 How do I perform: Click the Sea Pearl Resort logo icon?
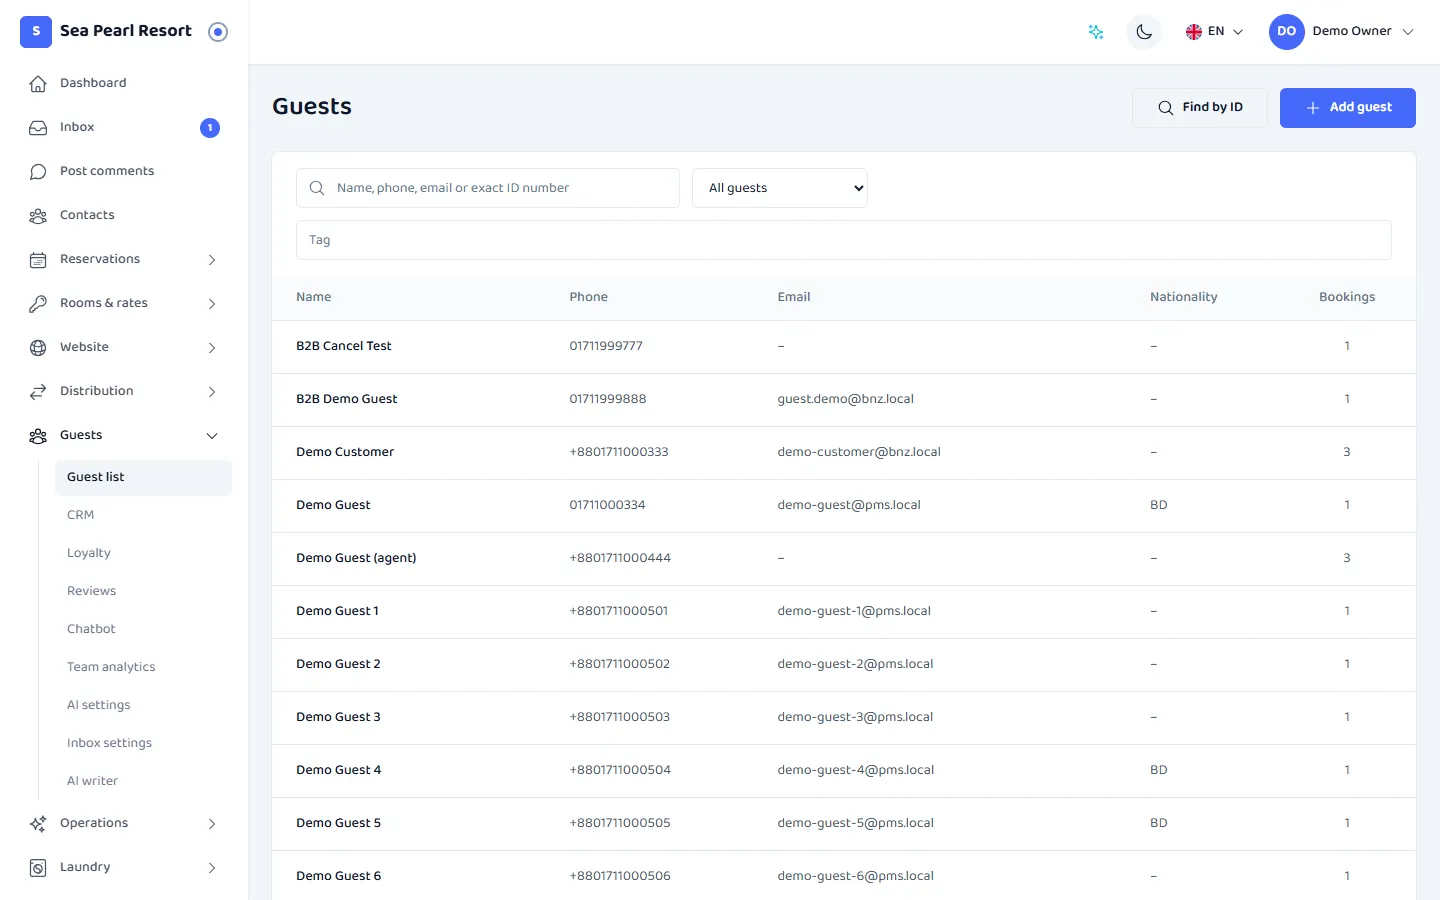point(36,32)
